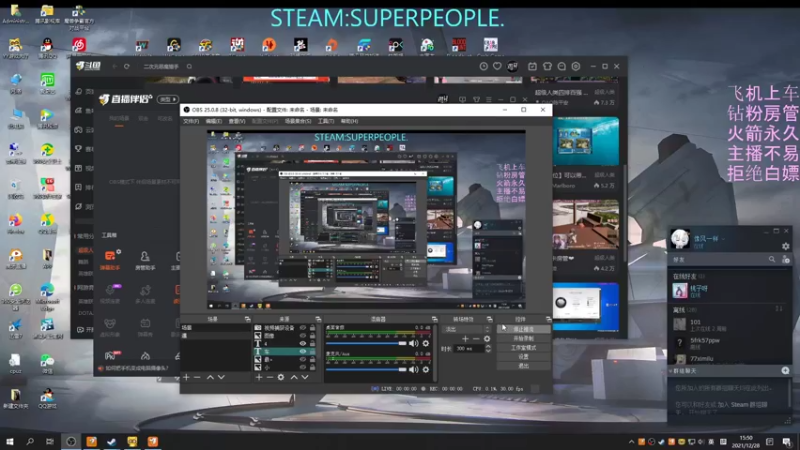Open transition properties gear icon
800x450 pixels.
(487, 339)
